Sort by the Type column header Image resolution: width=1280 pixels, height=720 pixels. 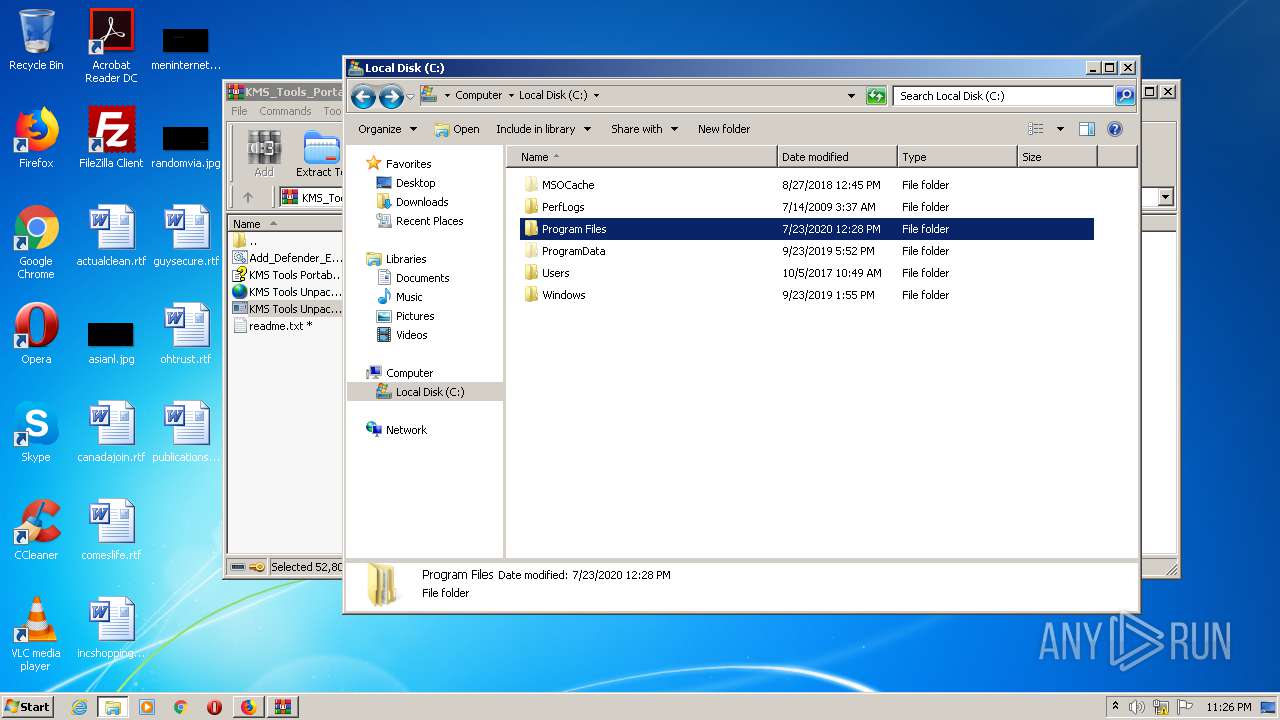coord(957,157)
